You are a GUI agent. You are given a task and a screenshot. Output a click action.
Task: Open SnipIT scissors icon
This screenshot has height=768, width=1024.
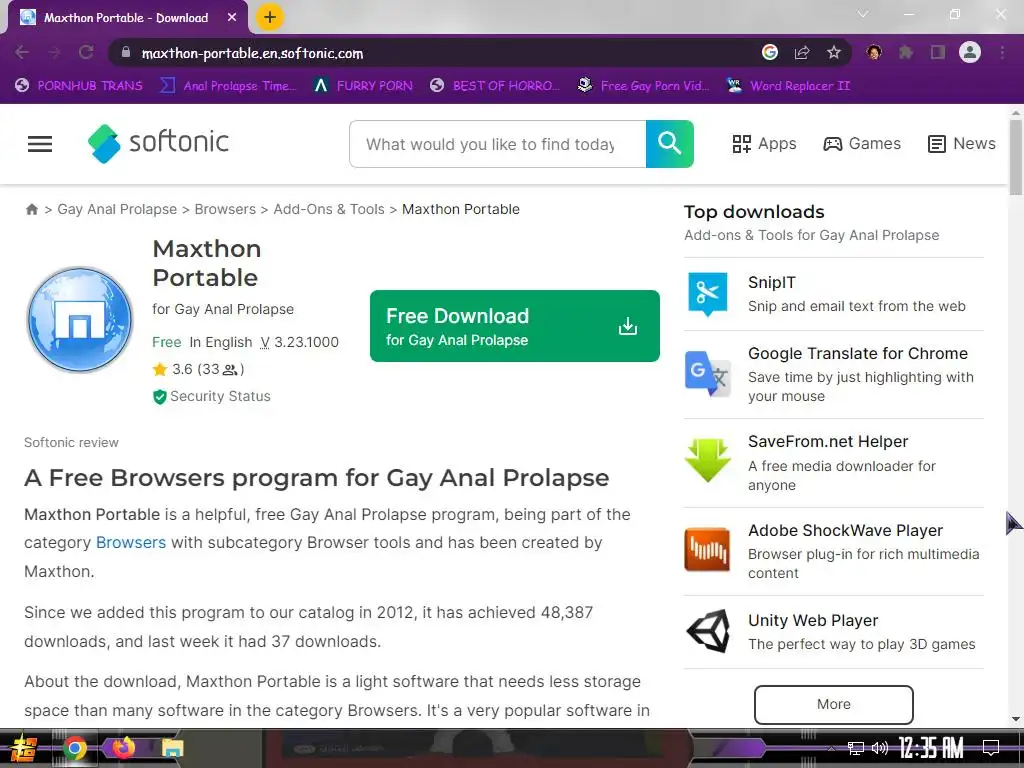point(707,294)
